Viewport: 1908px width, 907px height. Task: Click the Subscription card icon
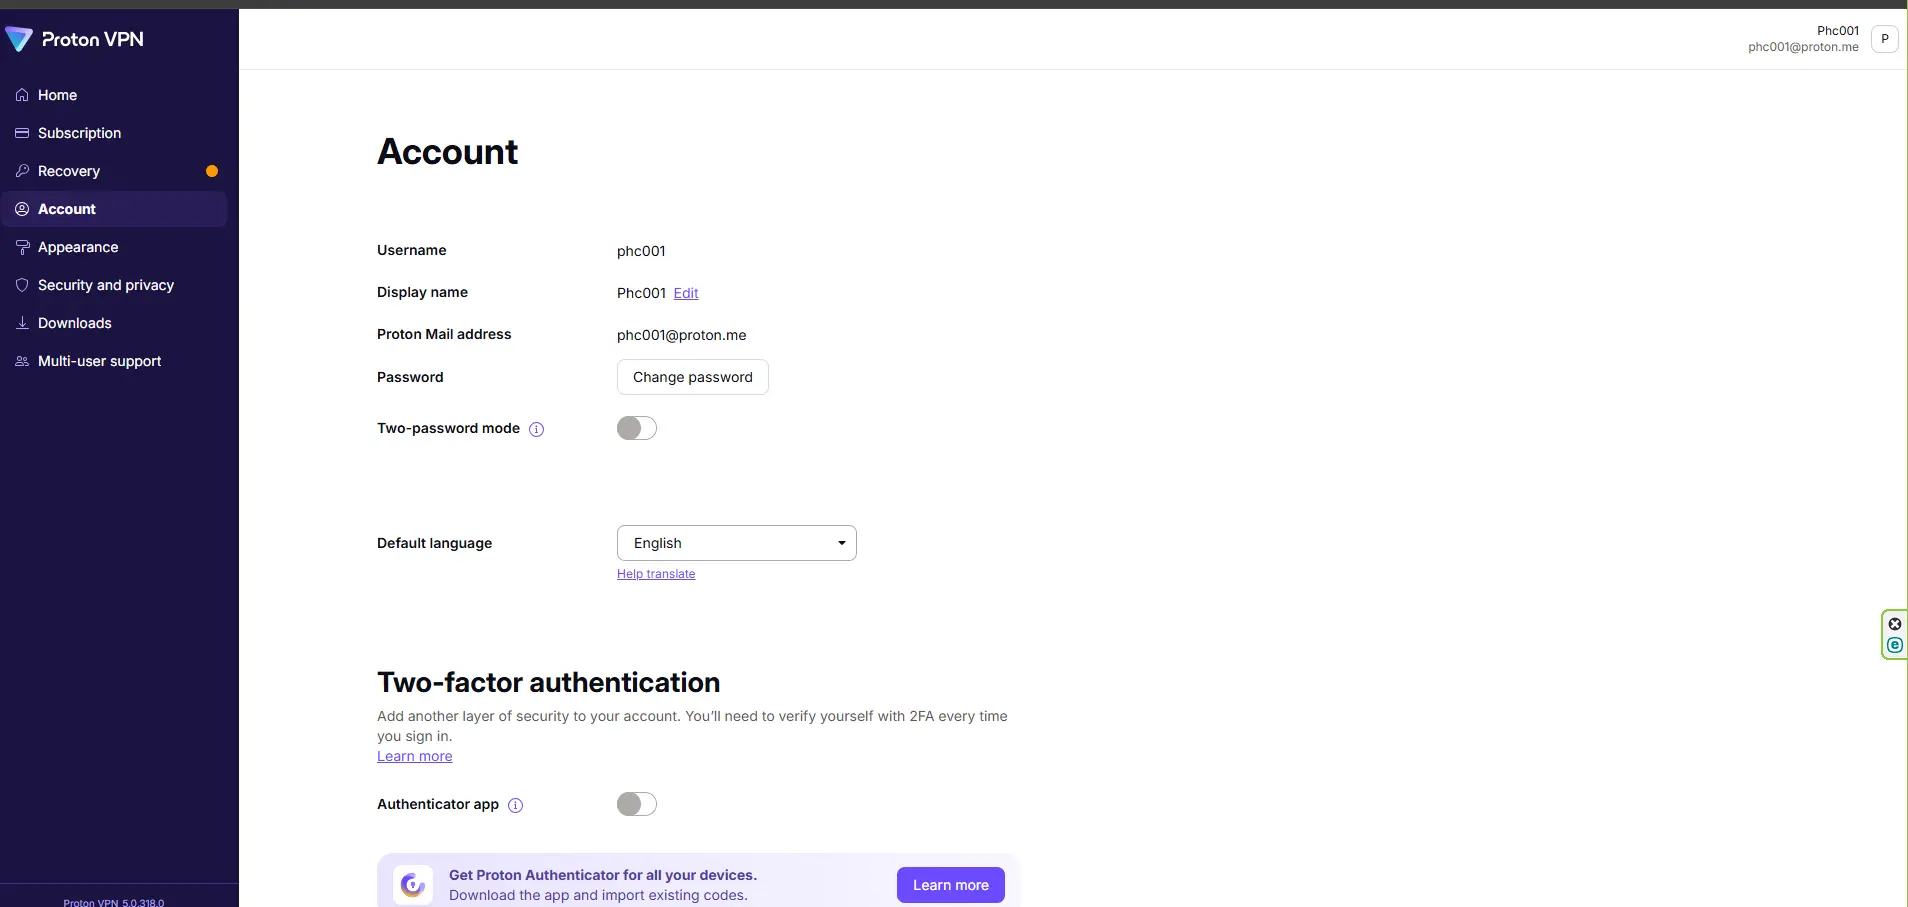(22, 133)
